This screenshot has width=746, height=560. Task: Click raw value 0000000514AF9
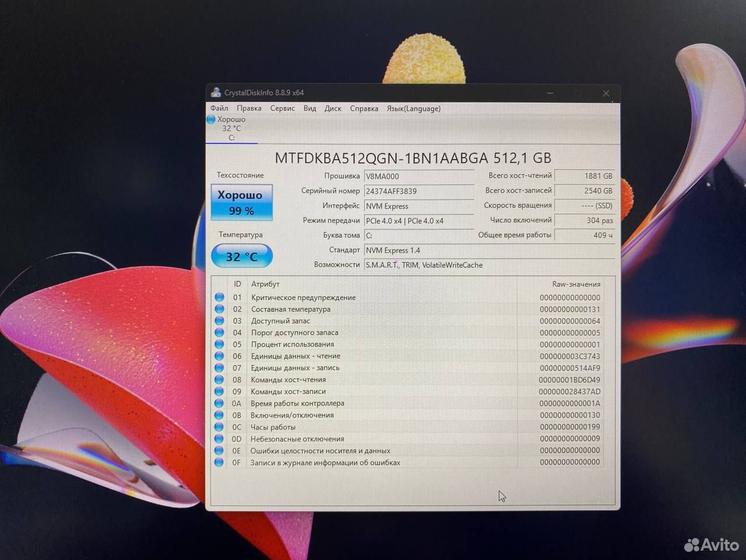569,368
